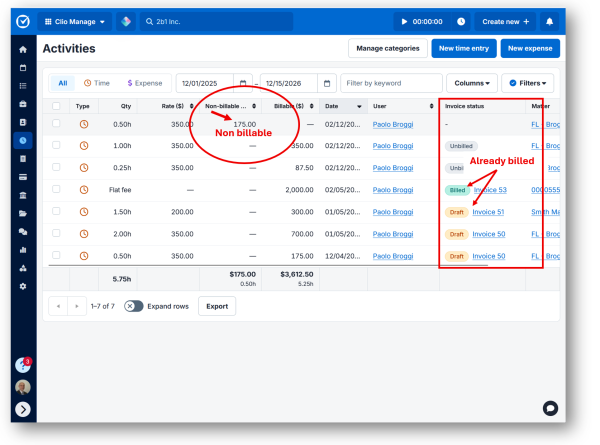Select the All tab

[63, 83]
